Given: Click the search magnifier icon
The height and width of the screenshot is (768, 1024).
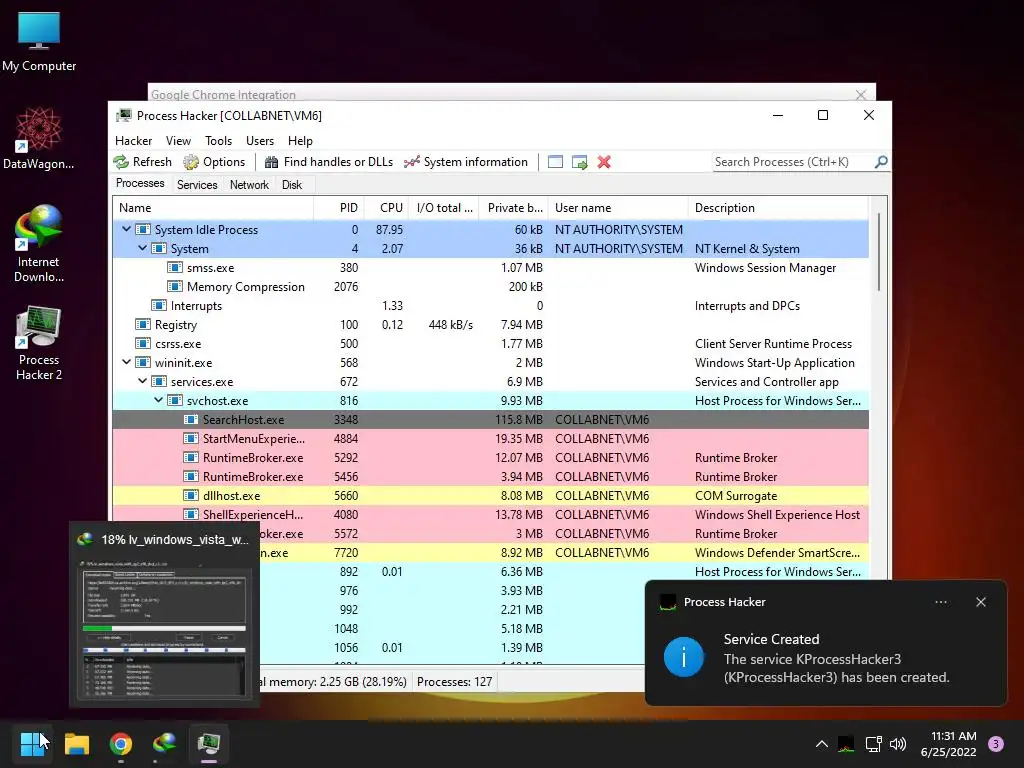Looking at the screenshot, I should pos(881,161).
